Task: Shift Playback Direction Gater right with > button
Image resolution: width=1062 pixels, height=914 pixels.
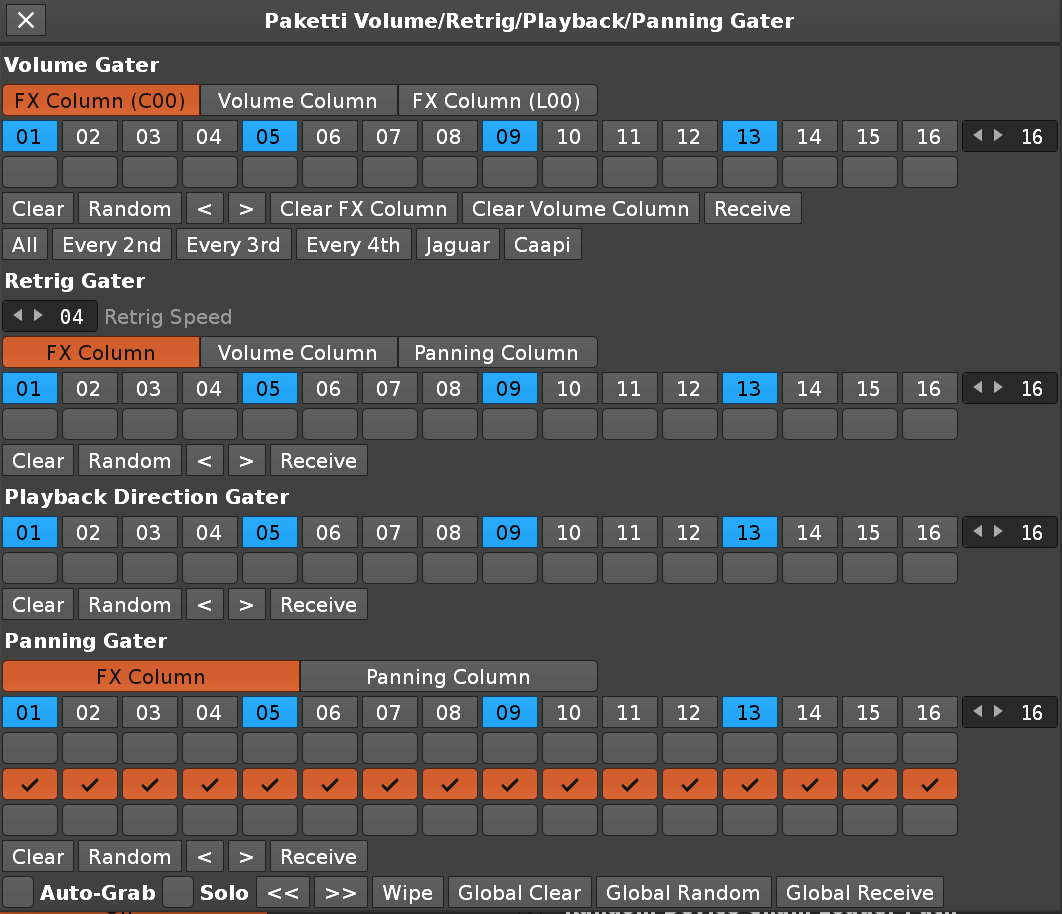Action: click(246, 605)
